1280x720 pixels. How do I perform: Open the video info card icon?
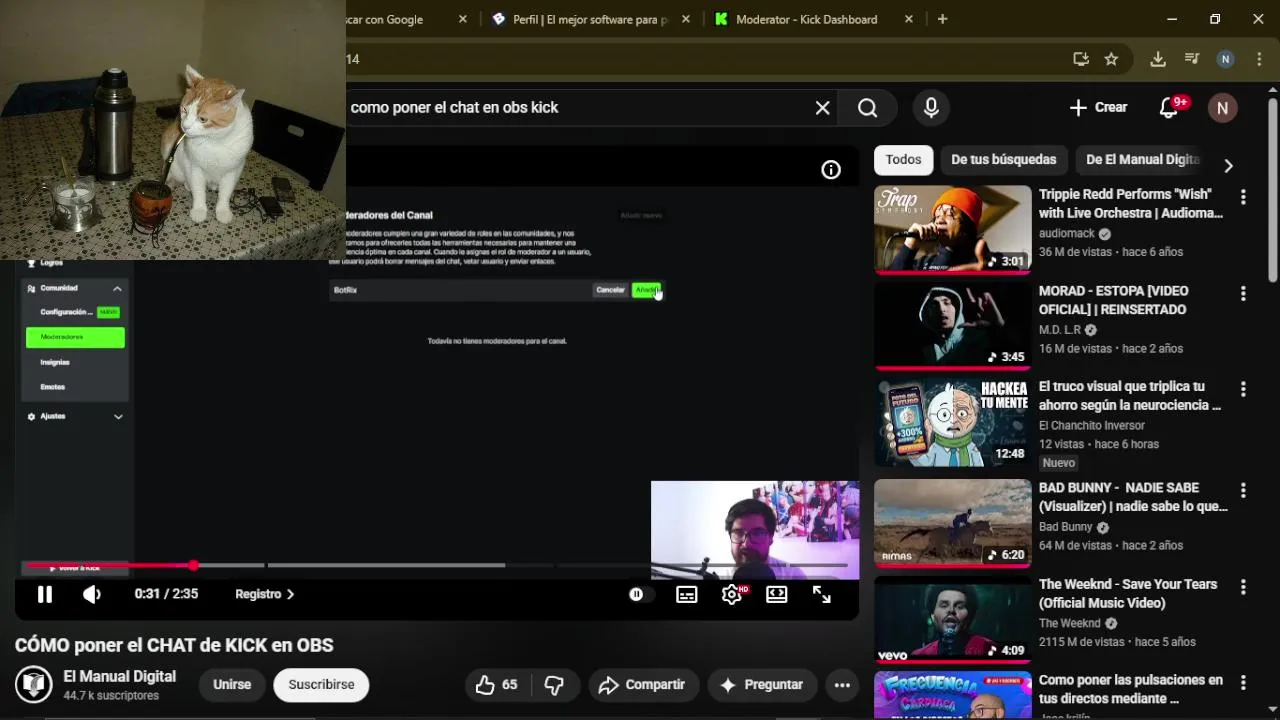(x=831, y=170)
